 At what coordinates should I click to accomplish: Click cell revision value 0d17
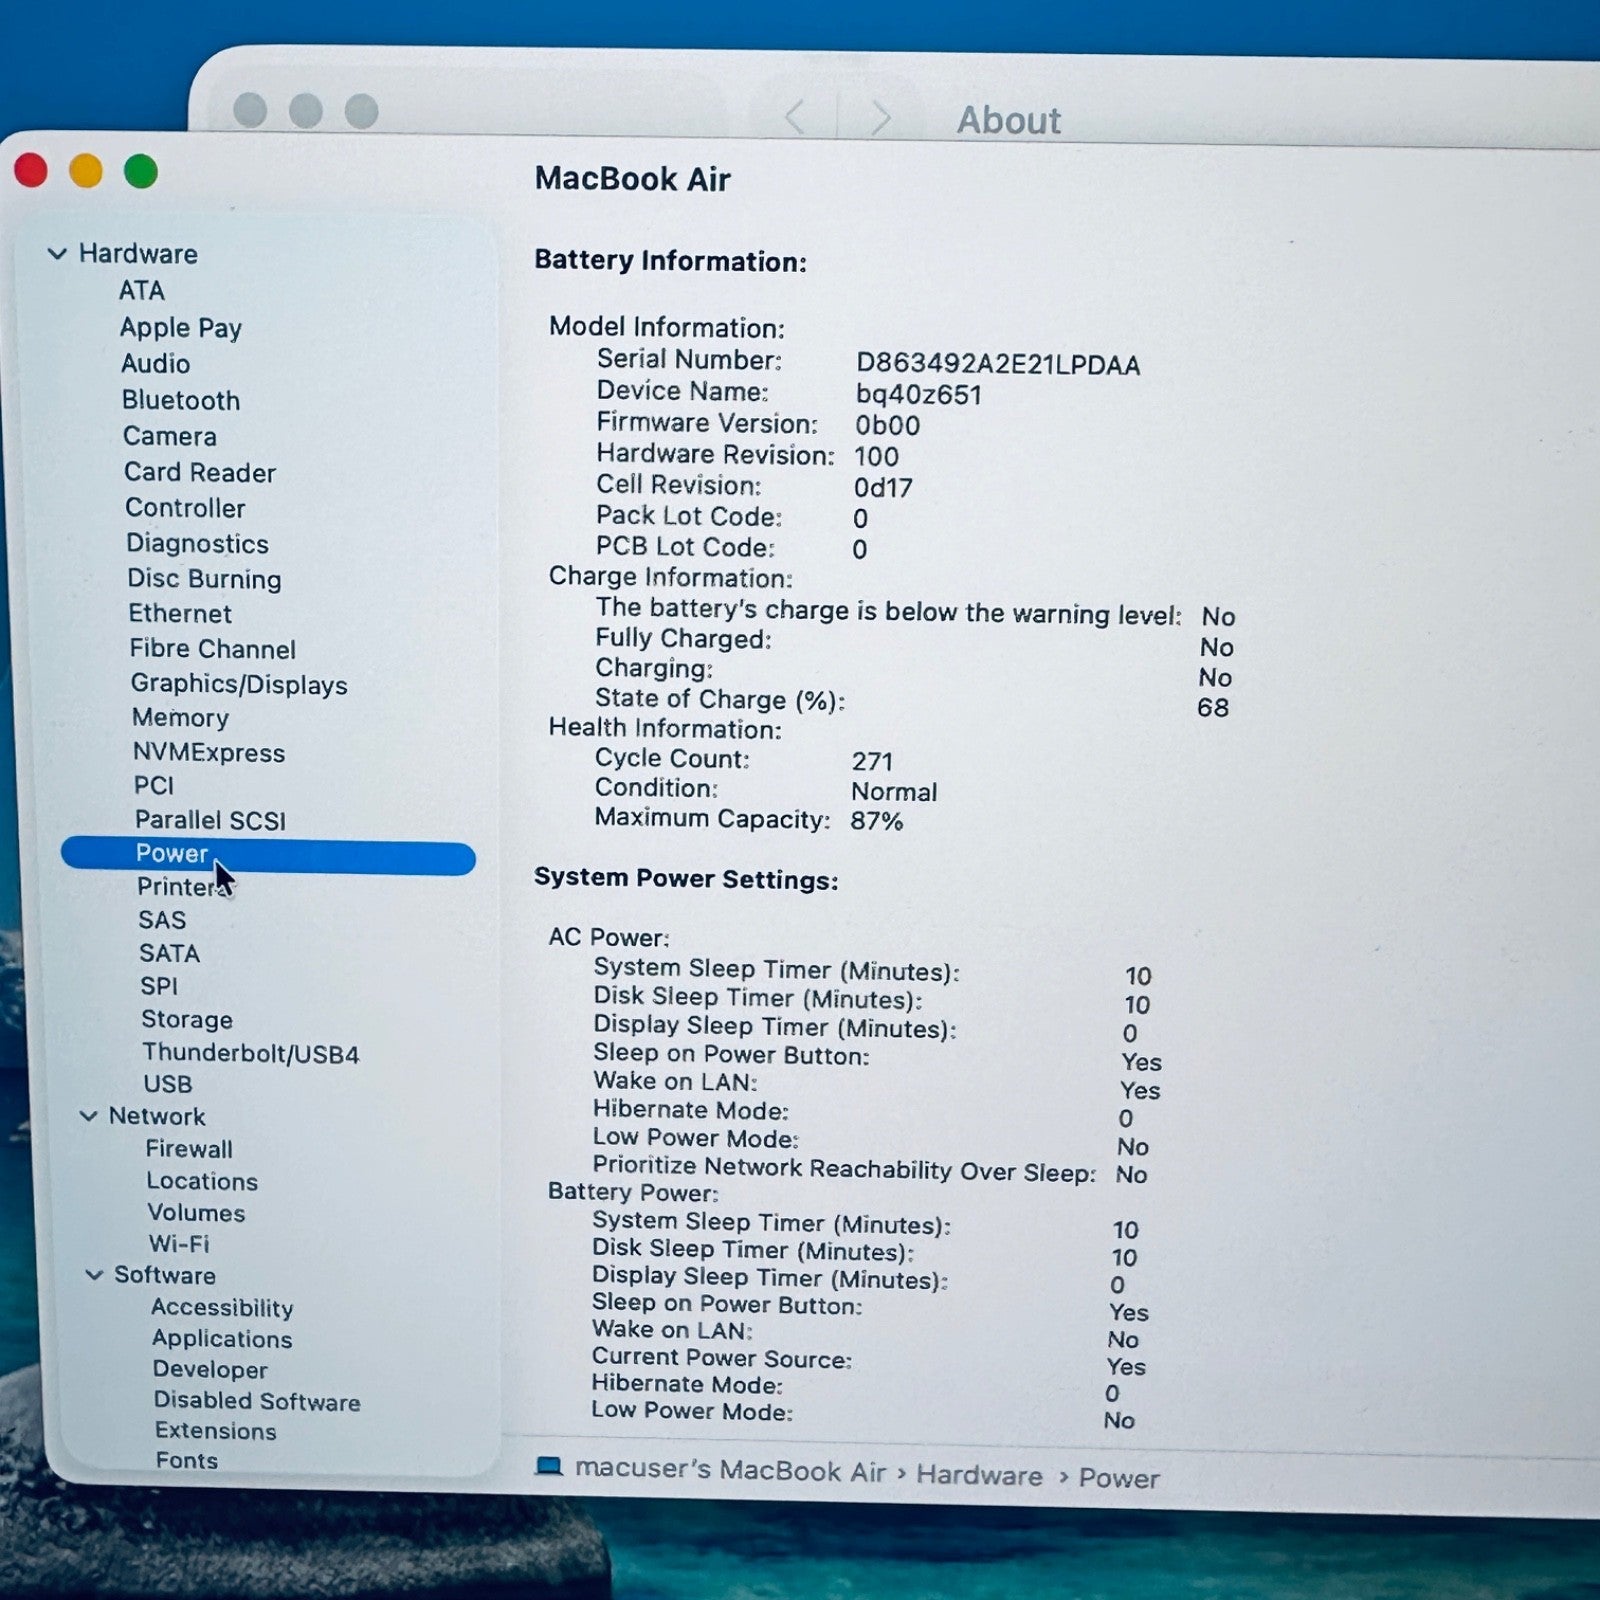pyautogui.click(x=883, y=488)
